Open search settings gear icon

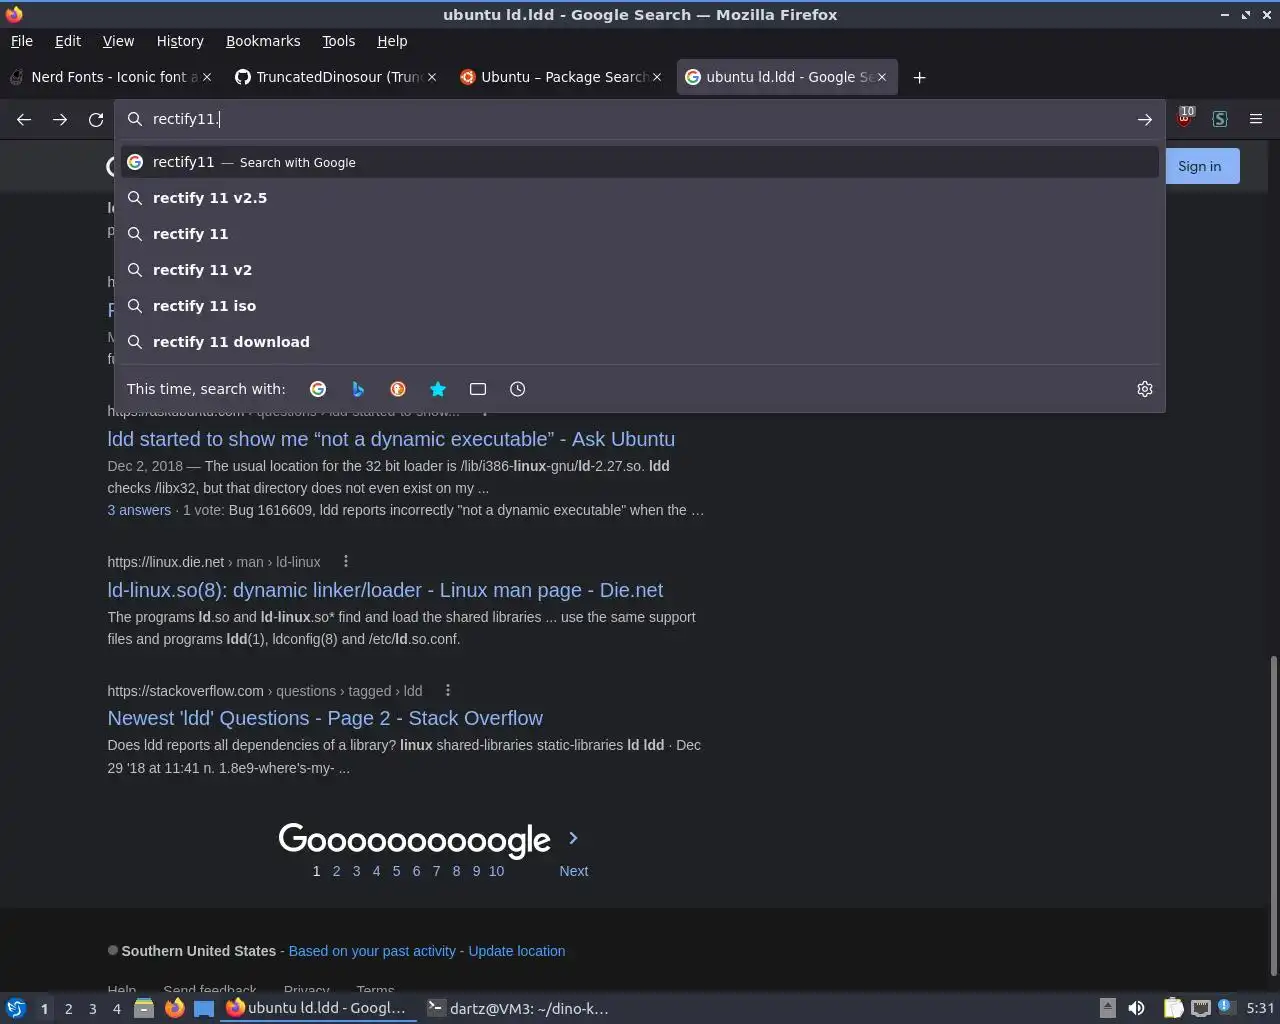coord(1145,389)
